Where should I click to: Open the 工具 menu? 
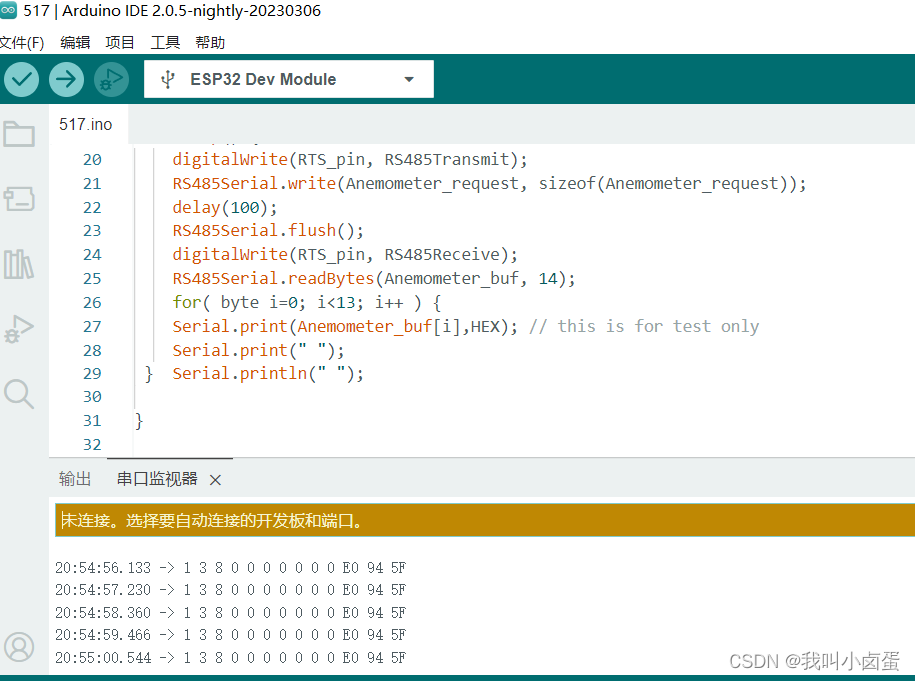tap(165, 43)
